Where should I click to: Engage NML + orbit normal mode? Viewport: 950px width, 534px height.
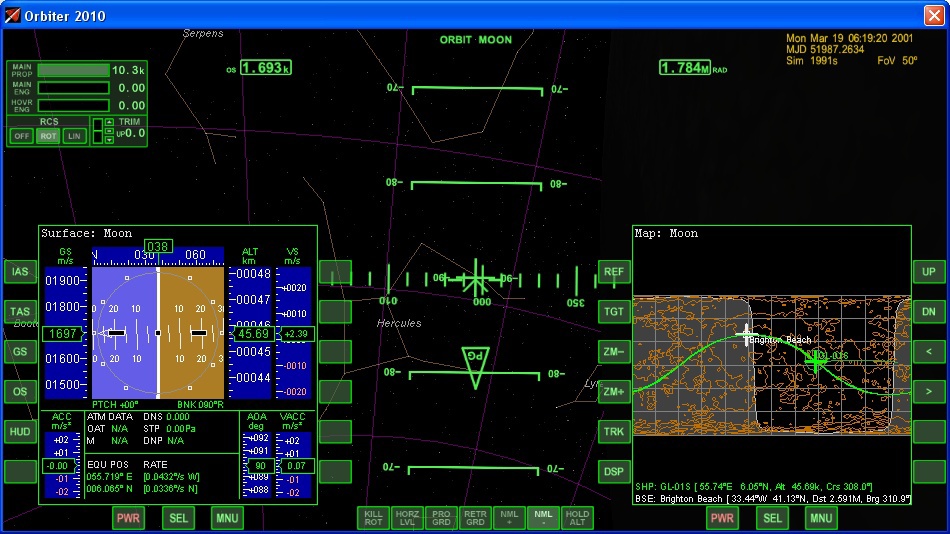(509, 518)
